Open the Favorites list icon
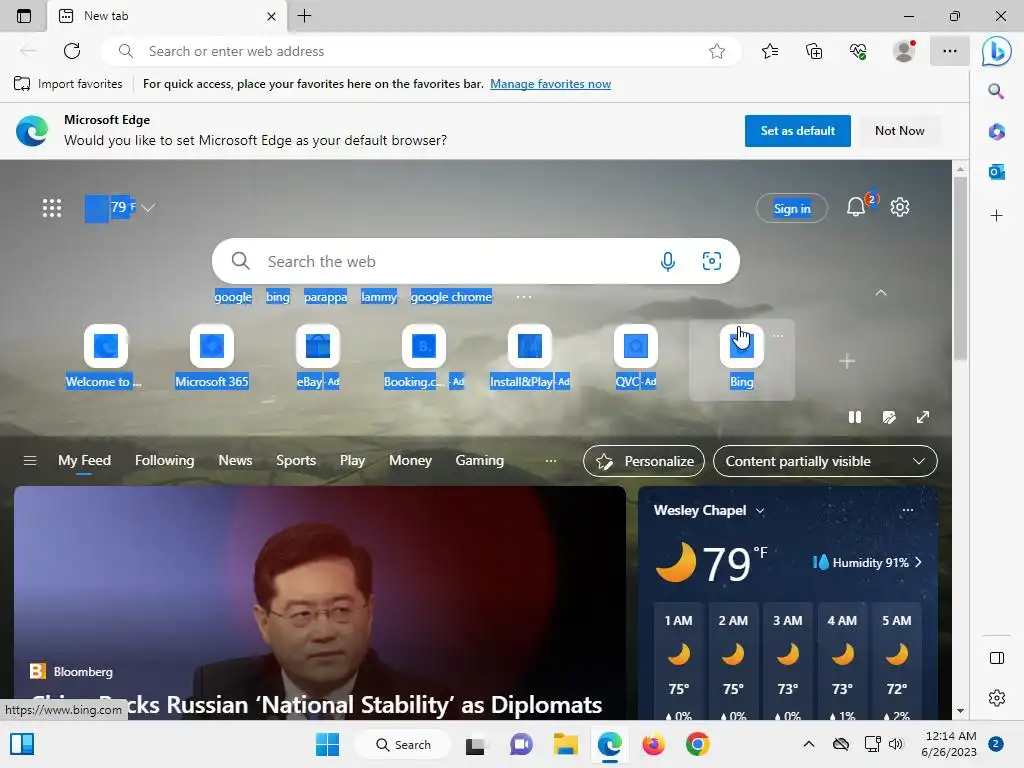The image size is (1024, 768). [x=770, y=51]
